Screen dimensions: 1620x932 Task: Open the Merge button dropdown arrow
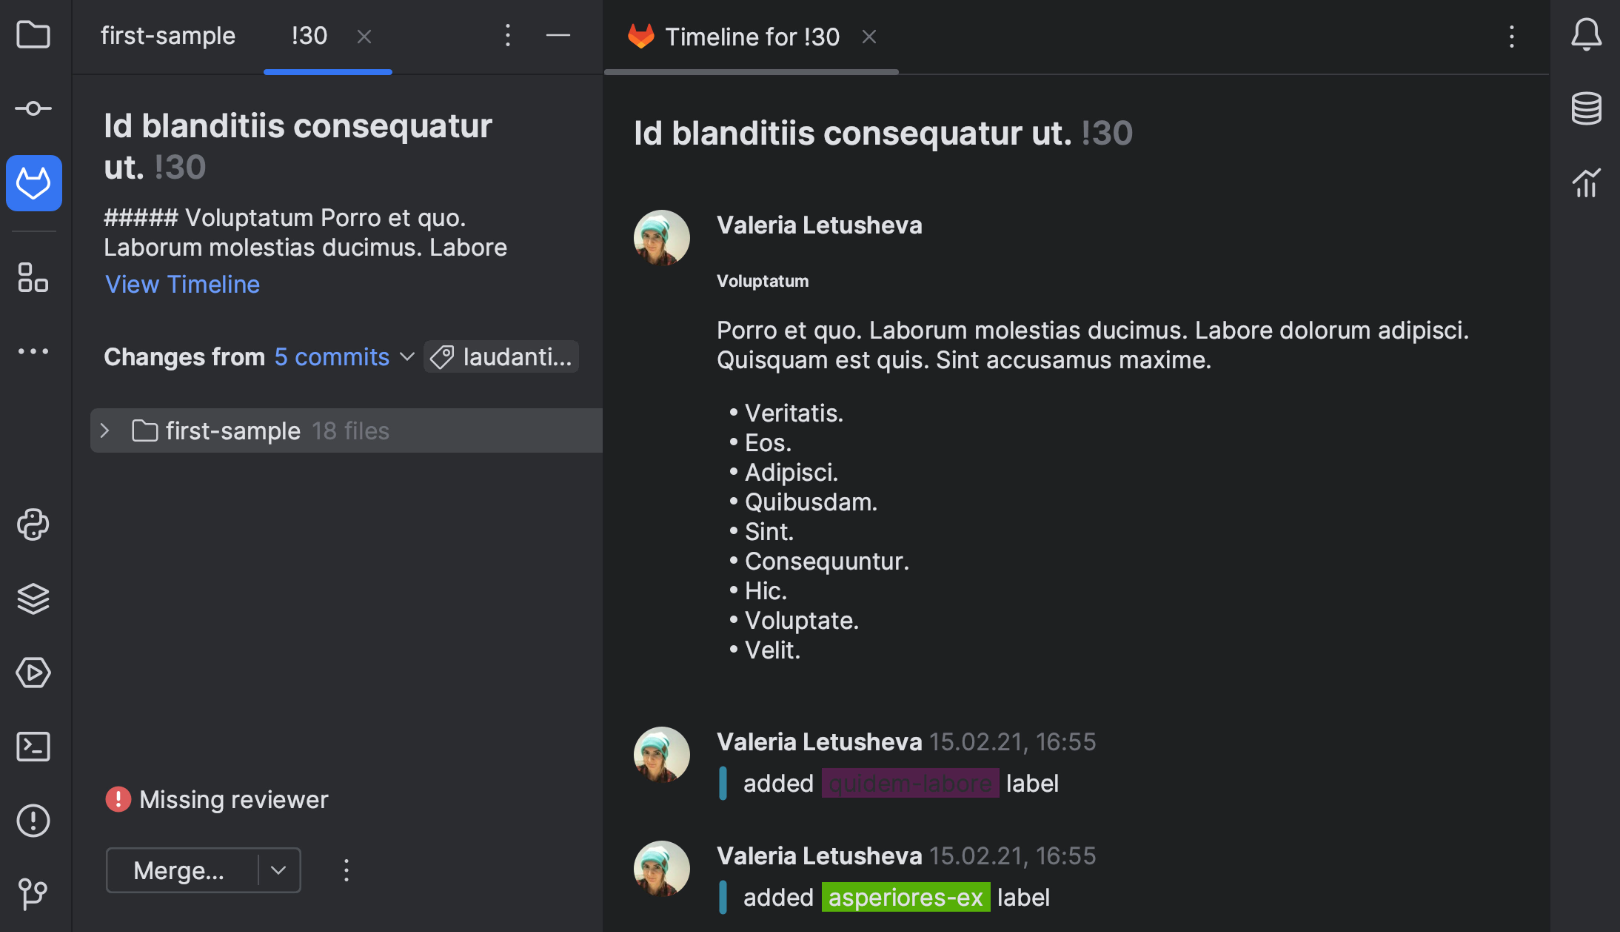(279, 870)
